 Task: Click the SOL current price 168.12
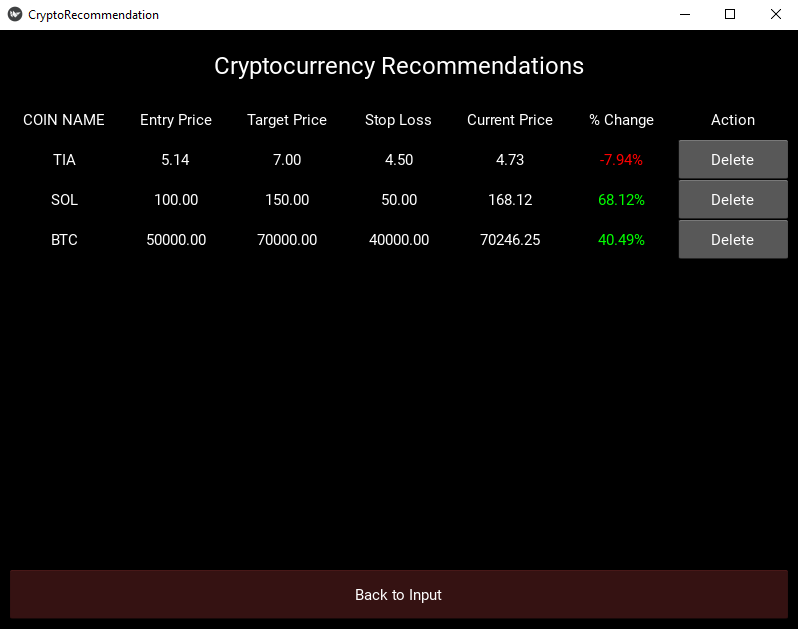click(x=510, y=200)
